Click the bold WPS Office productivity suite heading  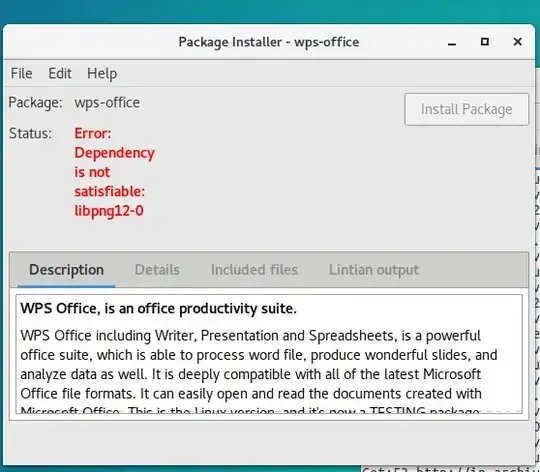pos(158,308)
